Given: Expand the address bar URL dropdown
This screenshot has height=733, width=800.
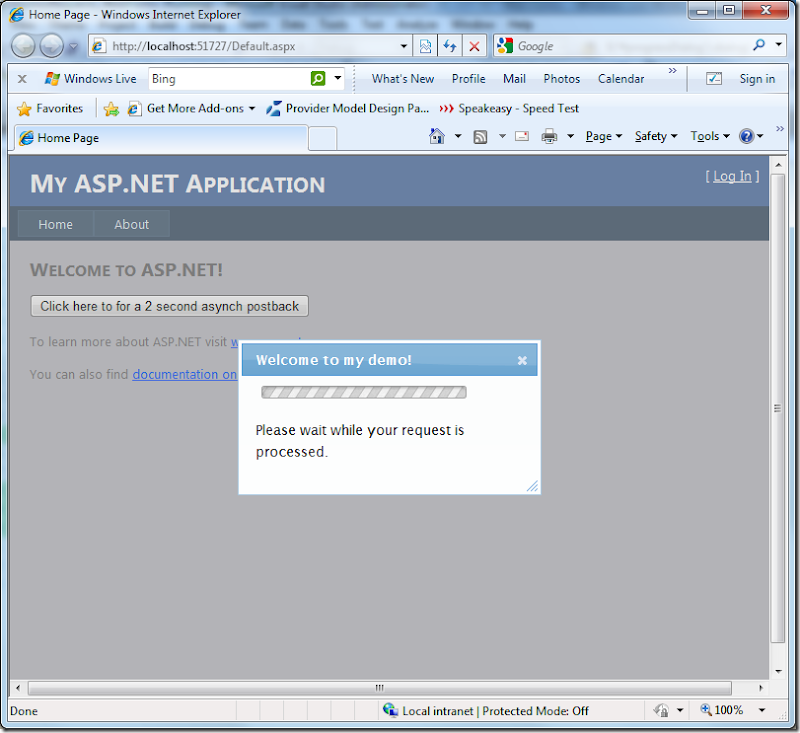Looking at the screenshot, I should [x=404, y=46].
